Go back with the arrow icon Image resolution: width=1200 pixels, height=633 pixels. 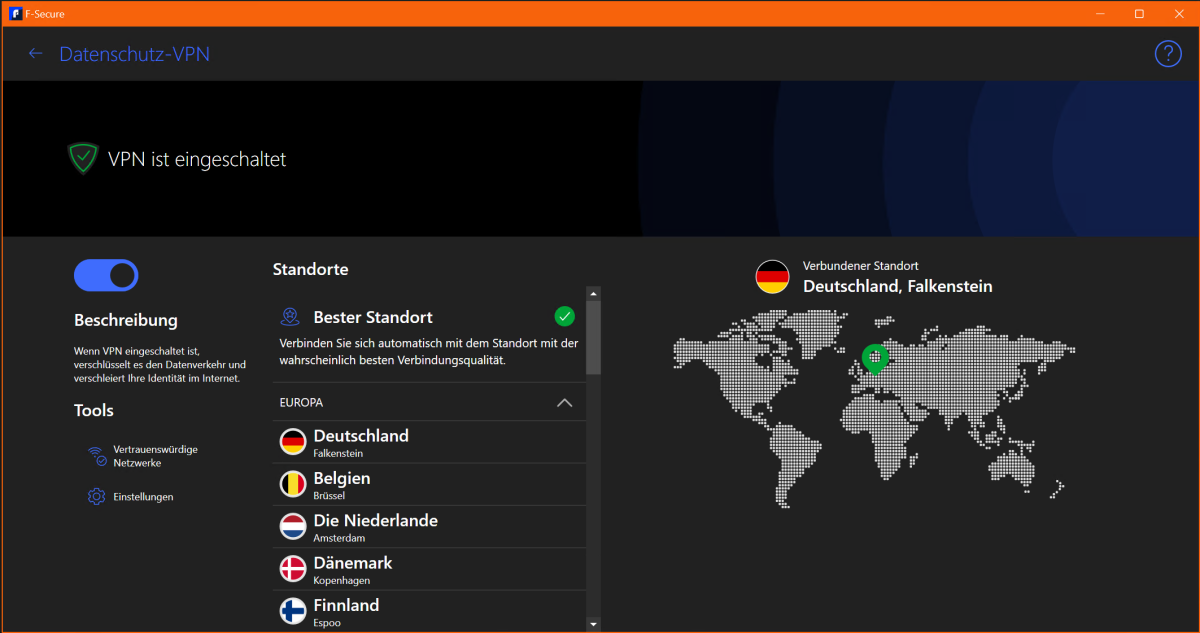click(x=36, y=54)
